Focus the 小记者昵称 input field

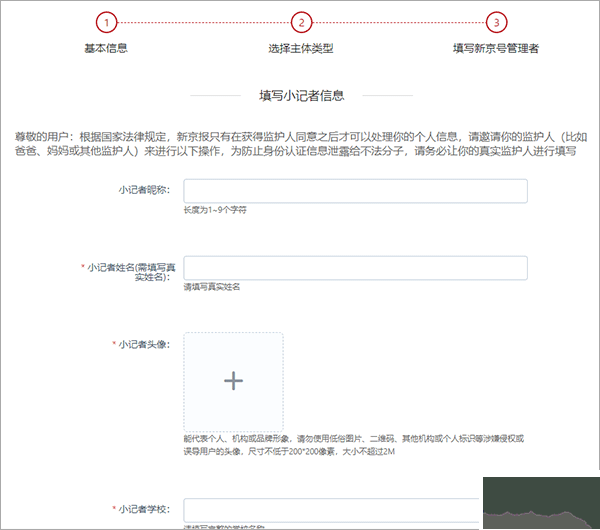[x=355, y=191]
